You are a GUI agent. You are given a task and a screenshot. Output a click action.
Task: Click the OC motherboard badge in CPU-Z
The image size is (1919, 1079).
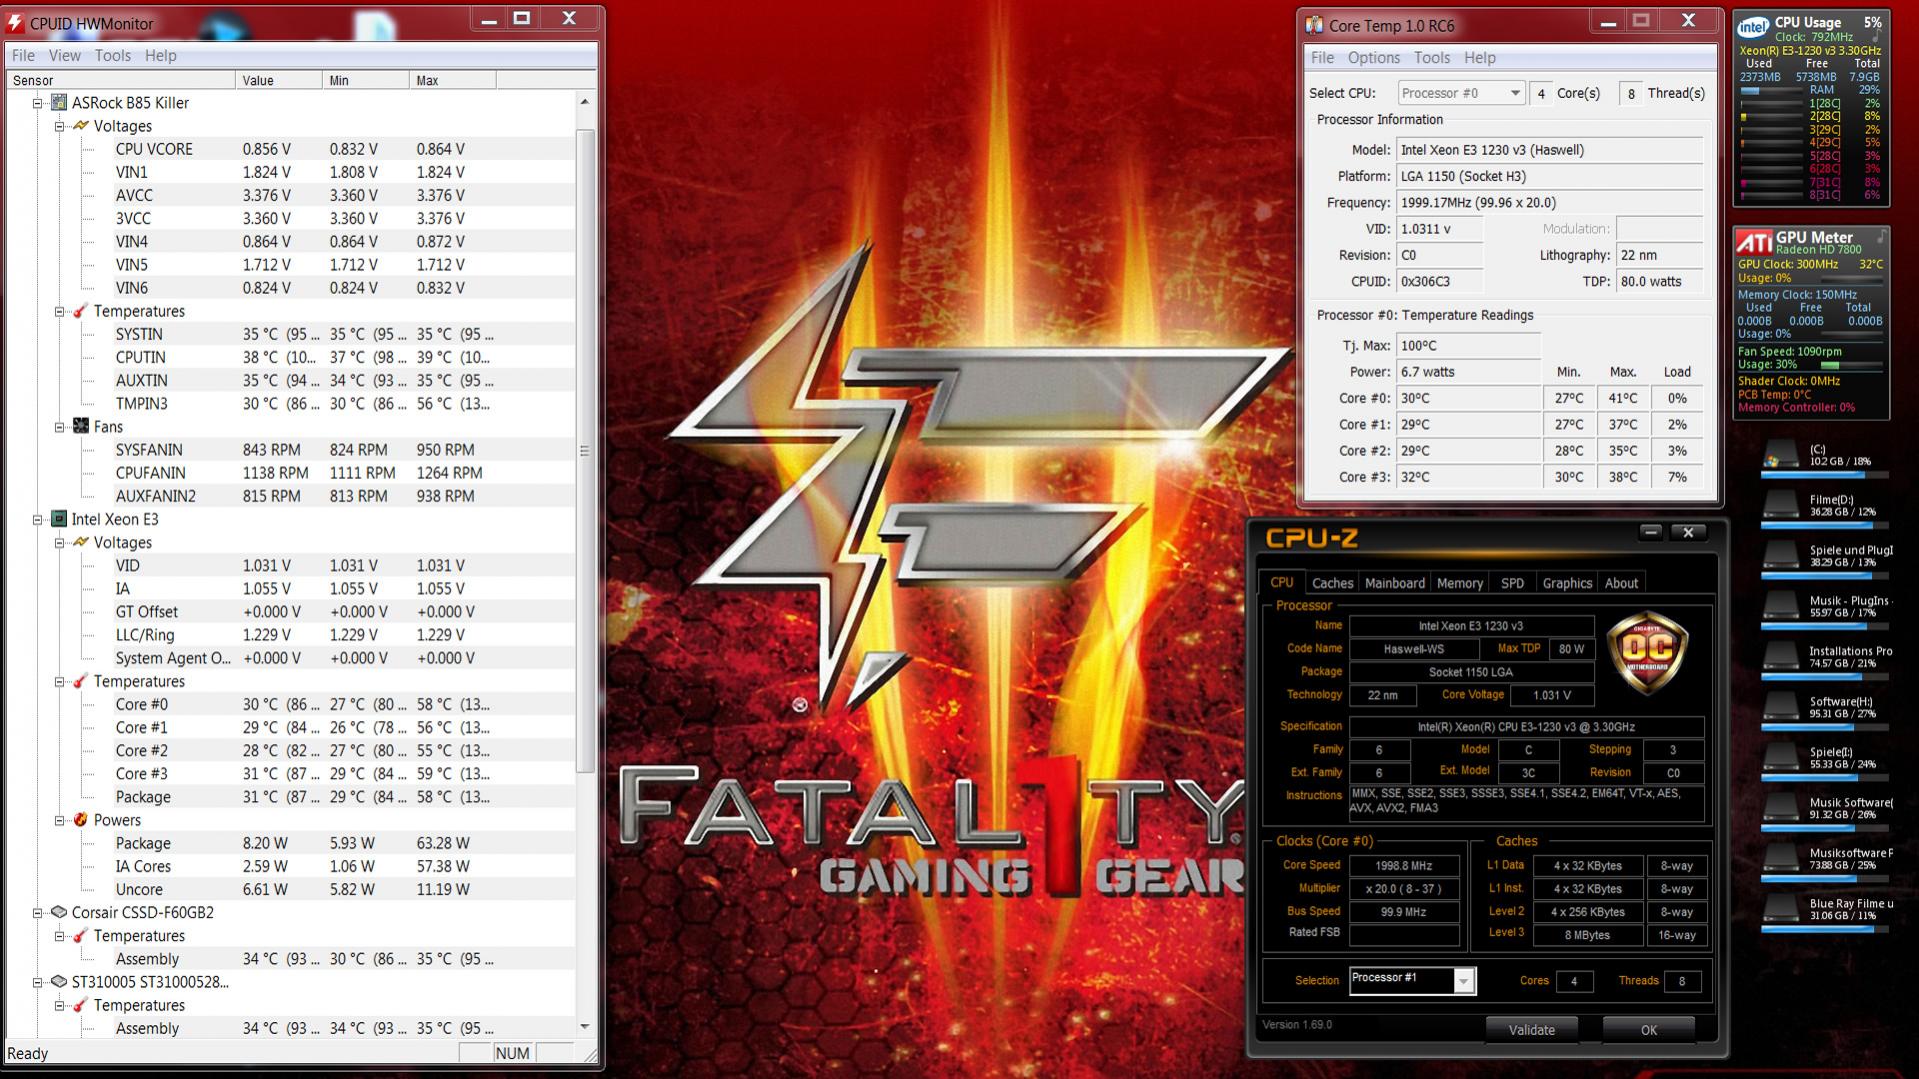coord(1646,652)
